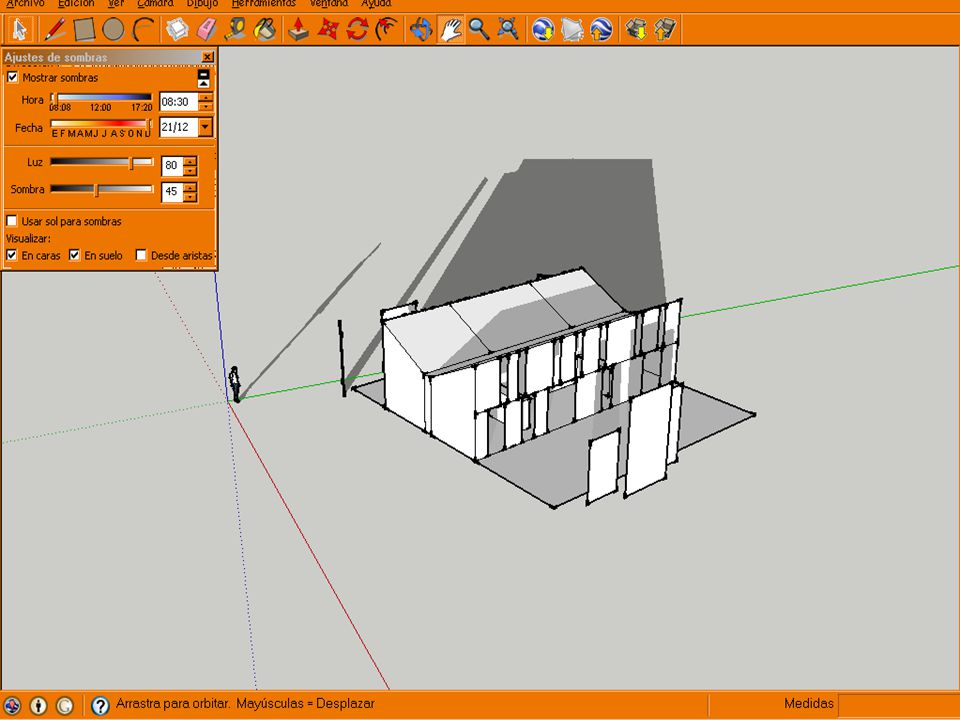Enable Usar sol para sombras
Image resolution: width=960 pixels, height=720 pixels.
click(12, 220)
